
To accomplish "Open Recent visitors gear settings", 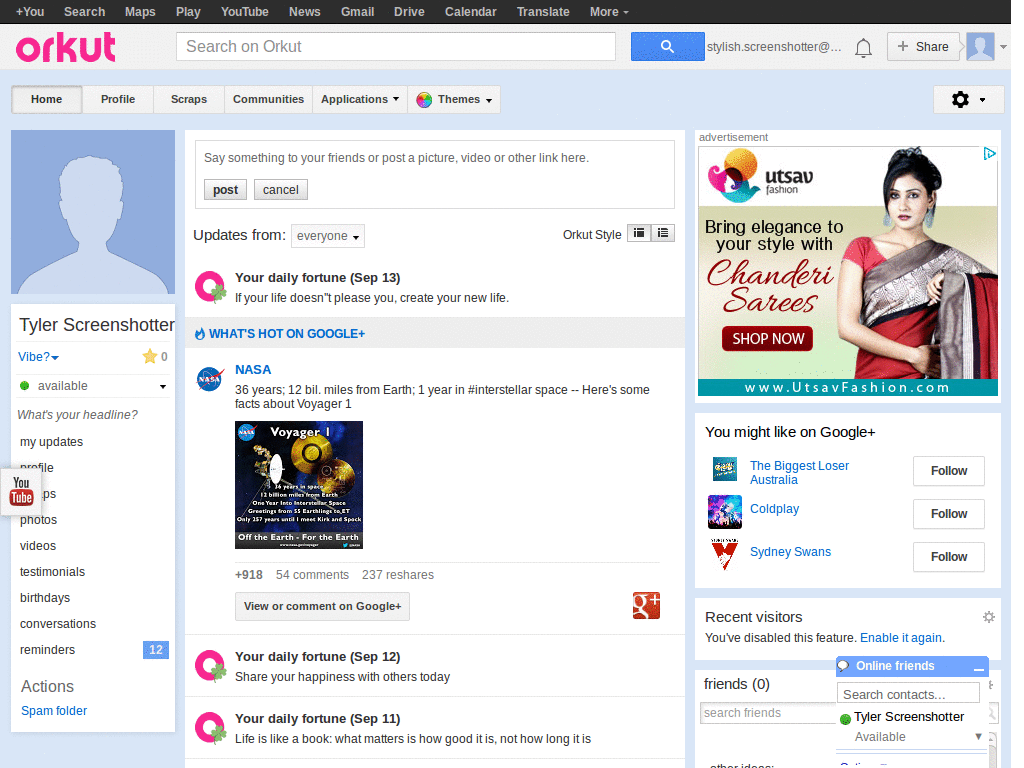I will point(989,617).
